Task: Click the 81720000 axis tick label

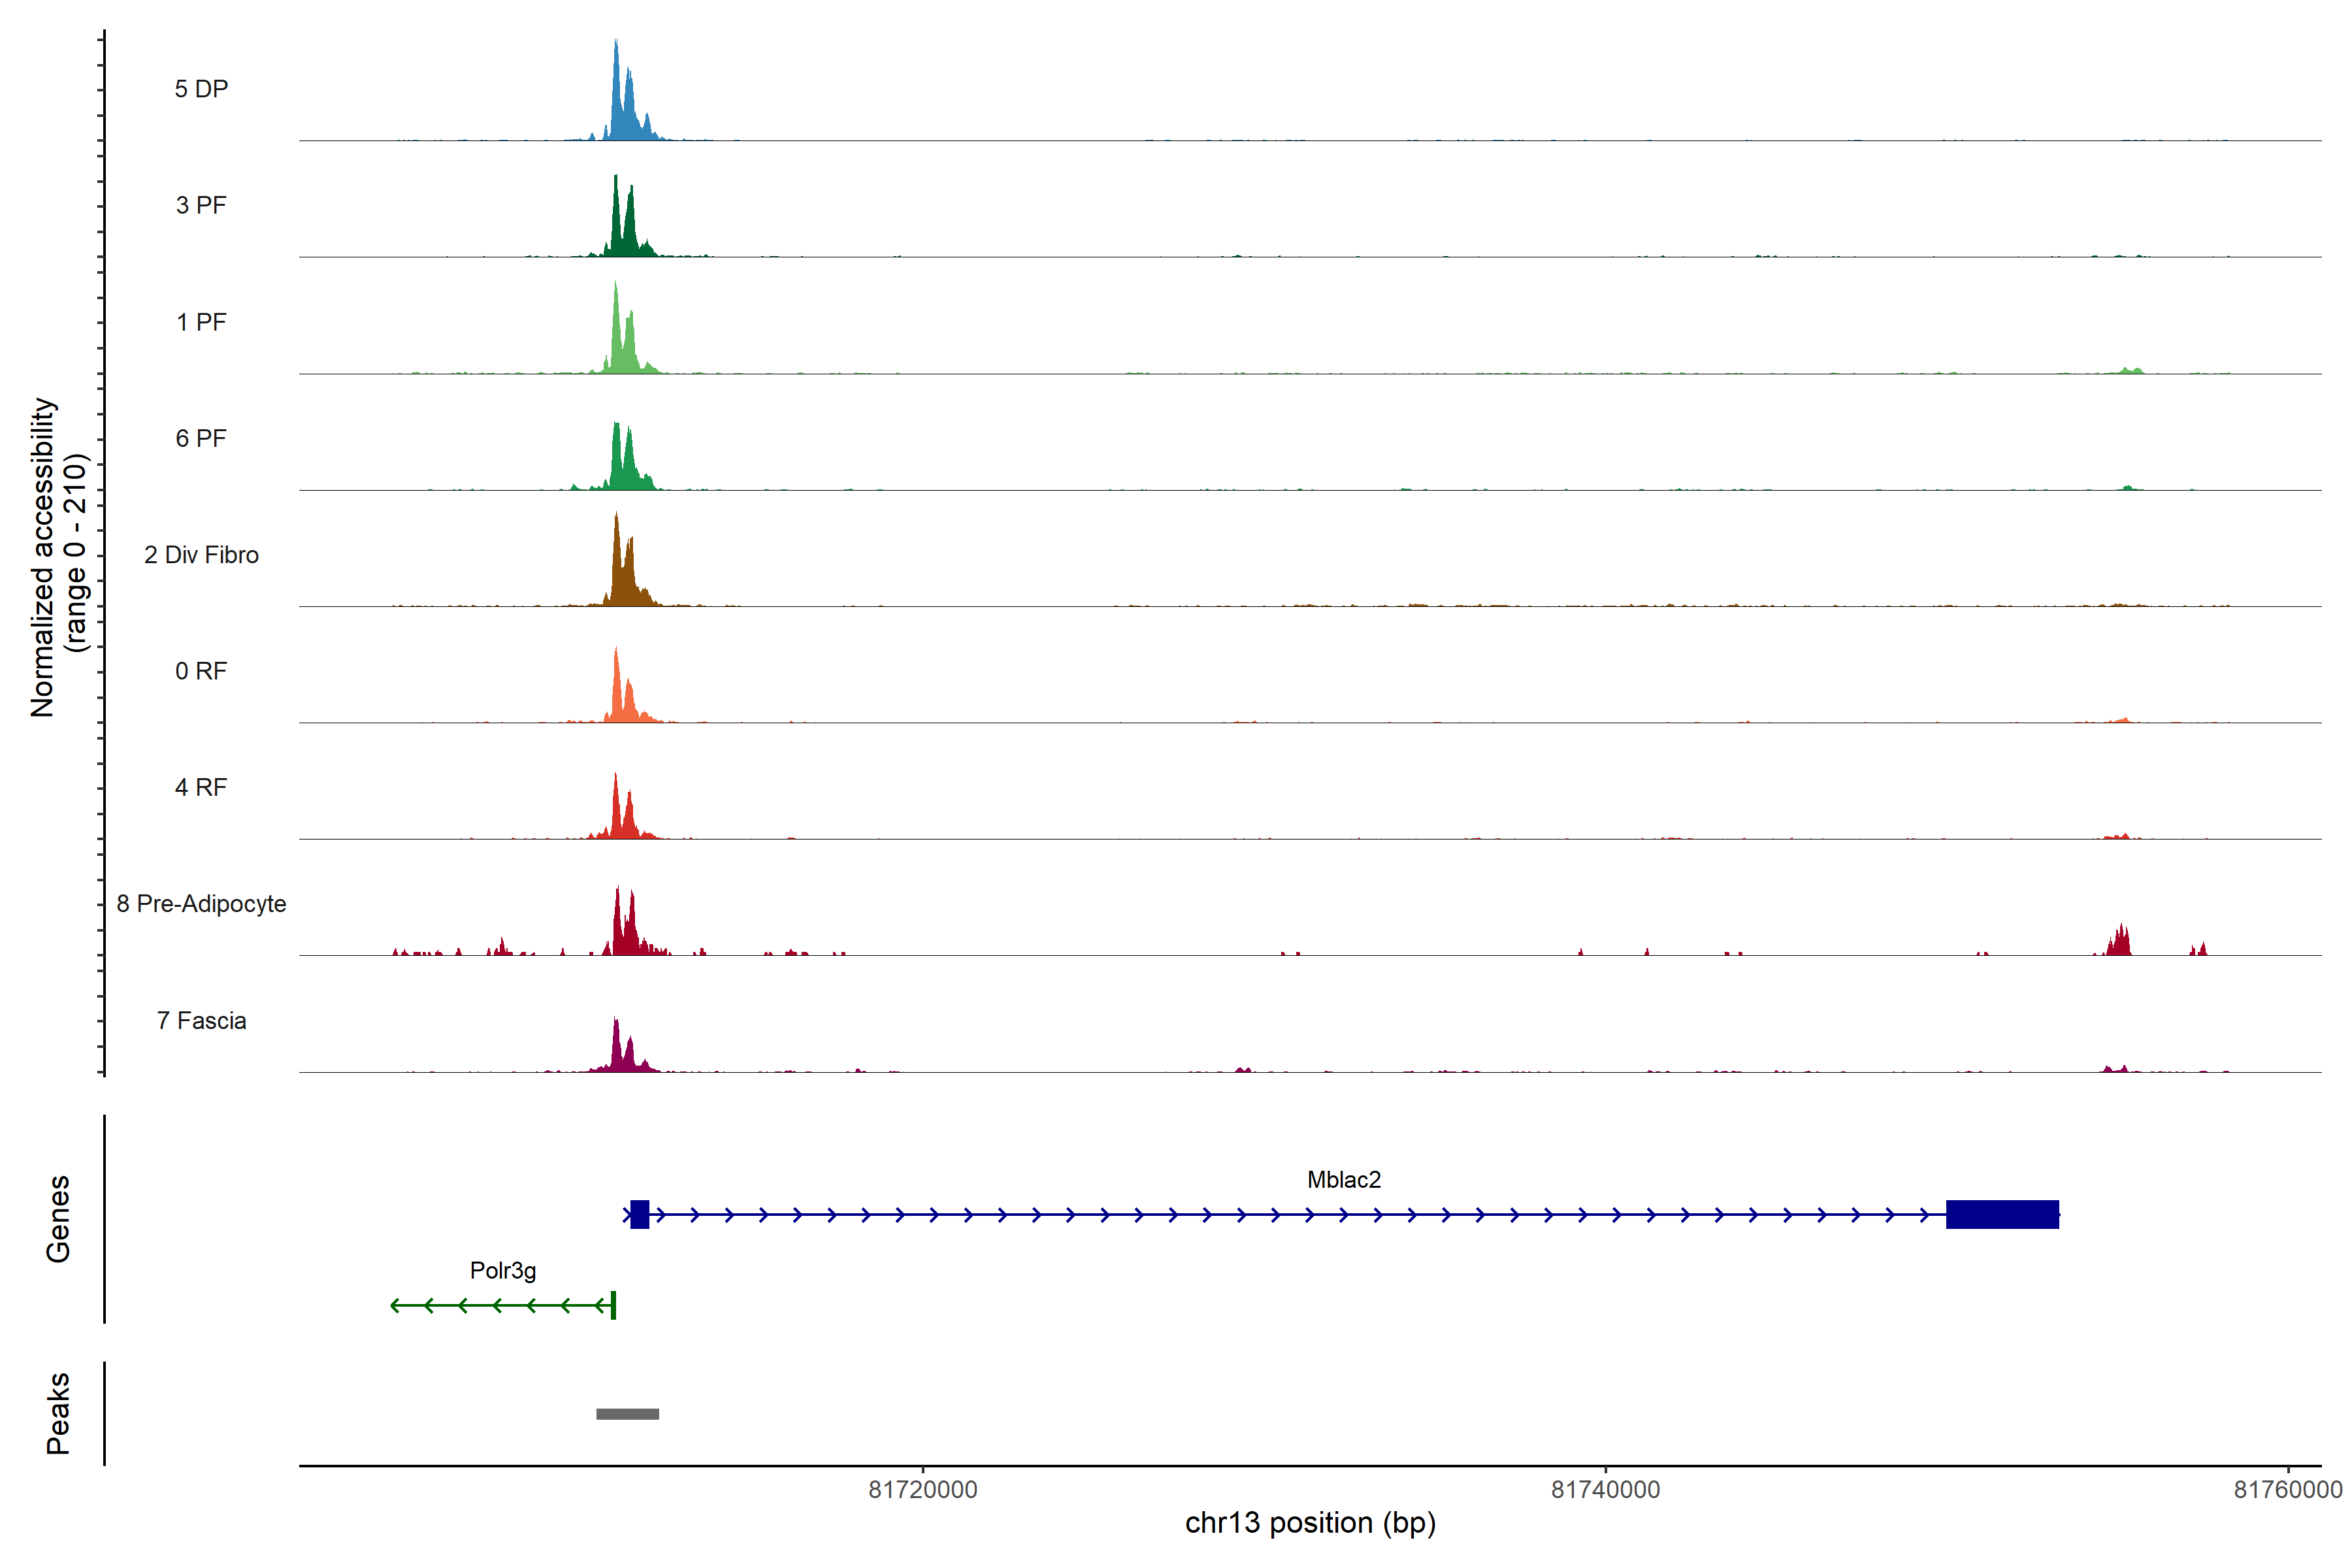Action: [x=922, y=1489]
